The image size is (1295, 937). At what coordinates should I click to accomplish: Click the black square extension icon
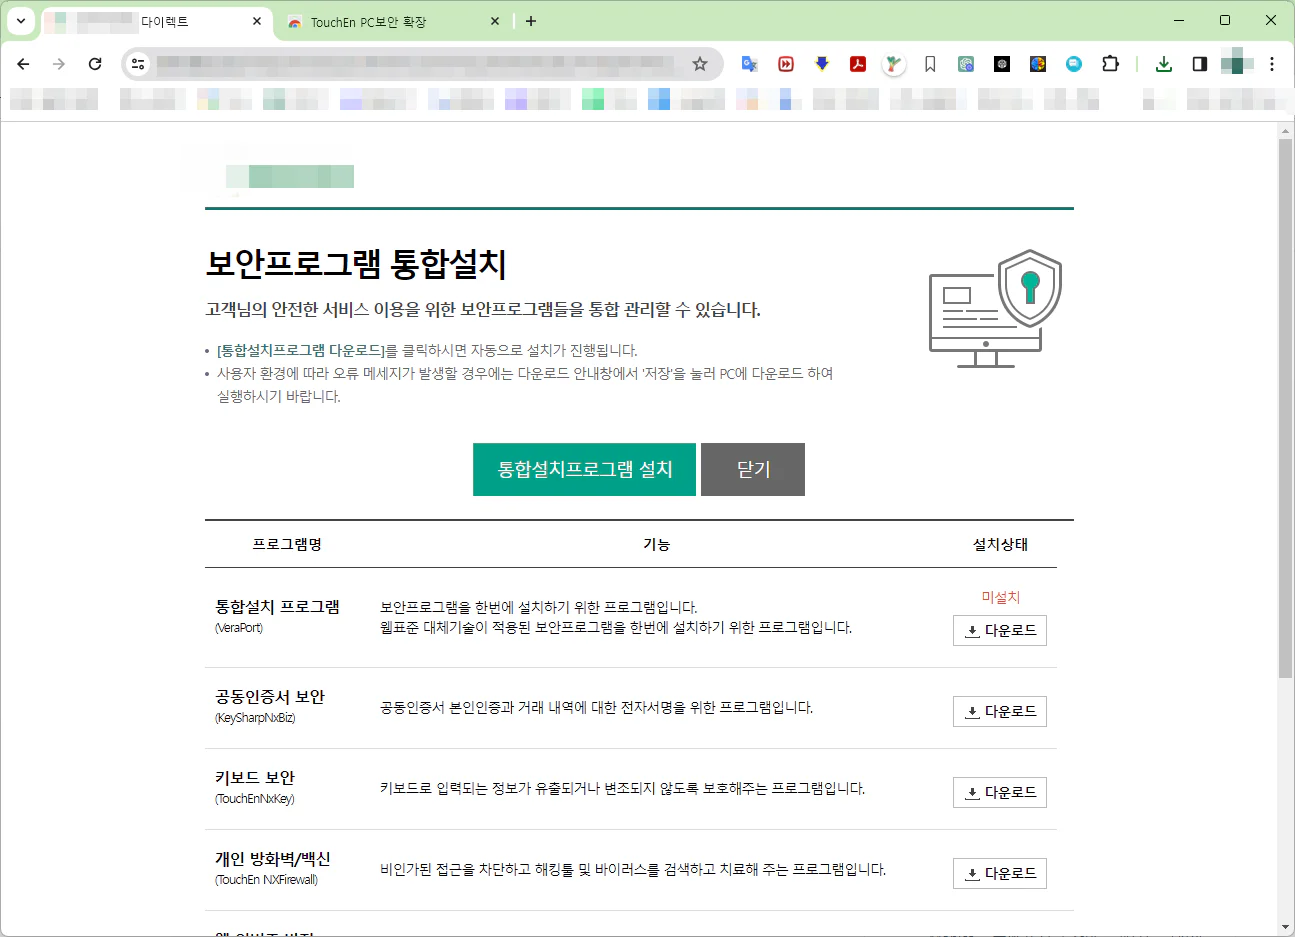[x=1002, y=64]
